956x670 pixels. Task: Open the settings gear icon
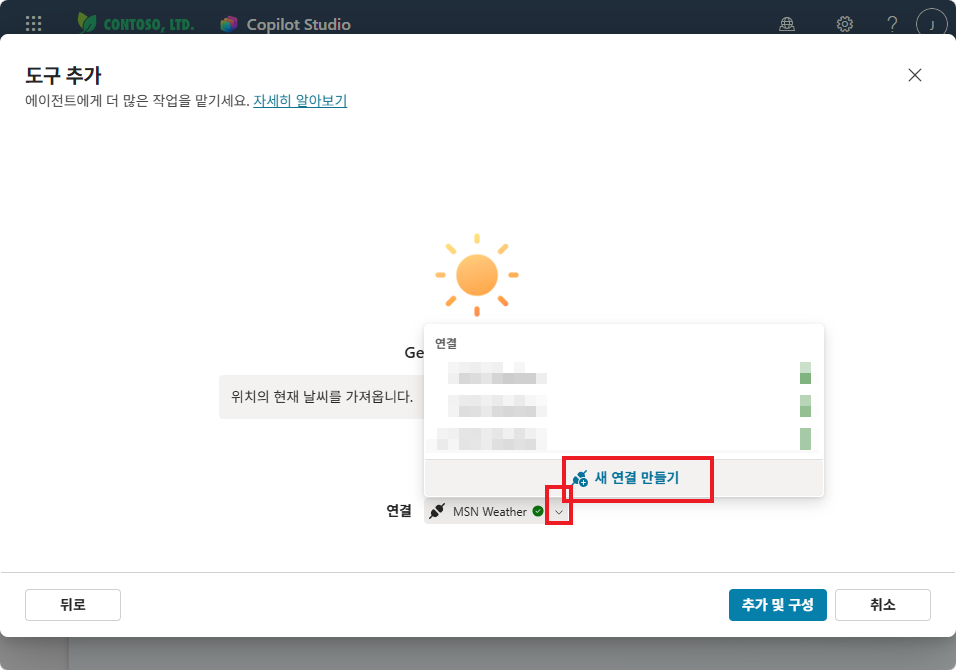point(844,24)
